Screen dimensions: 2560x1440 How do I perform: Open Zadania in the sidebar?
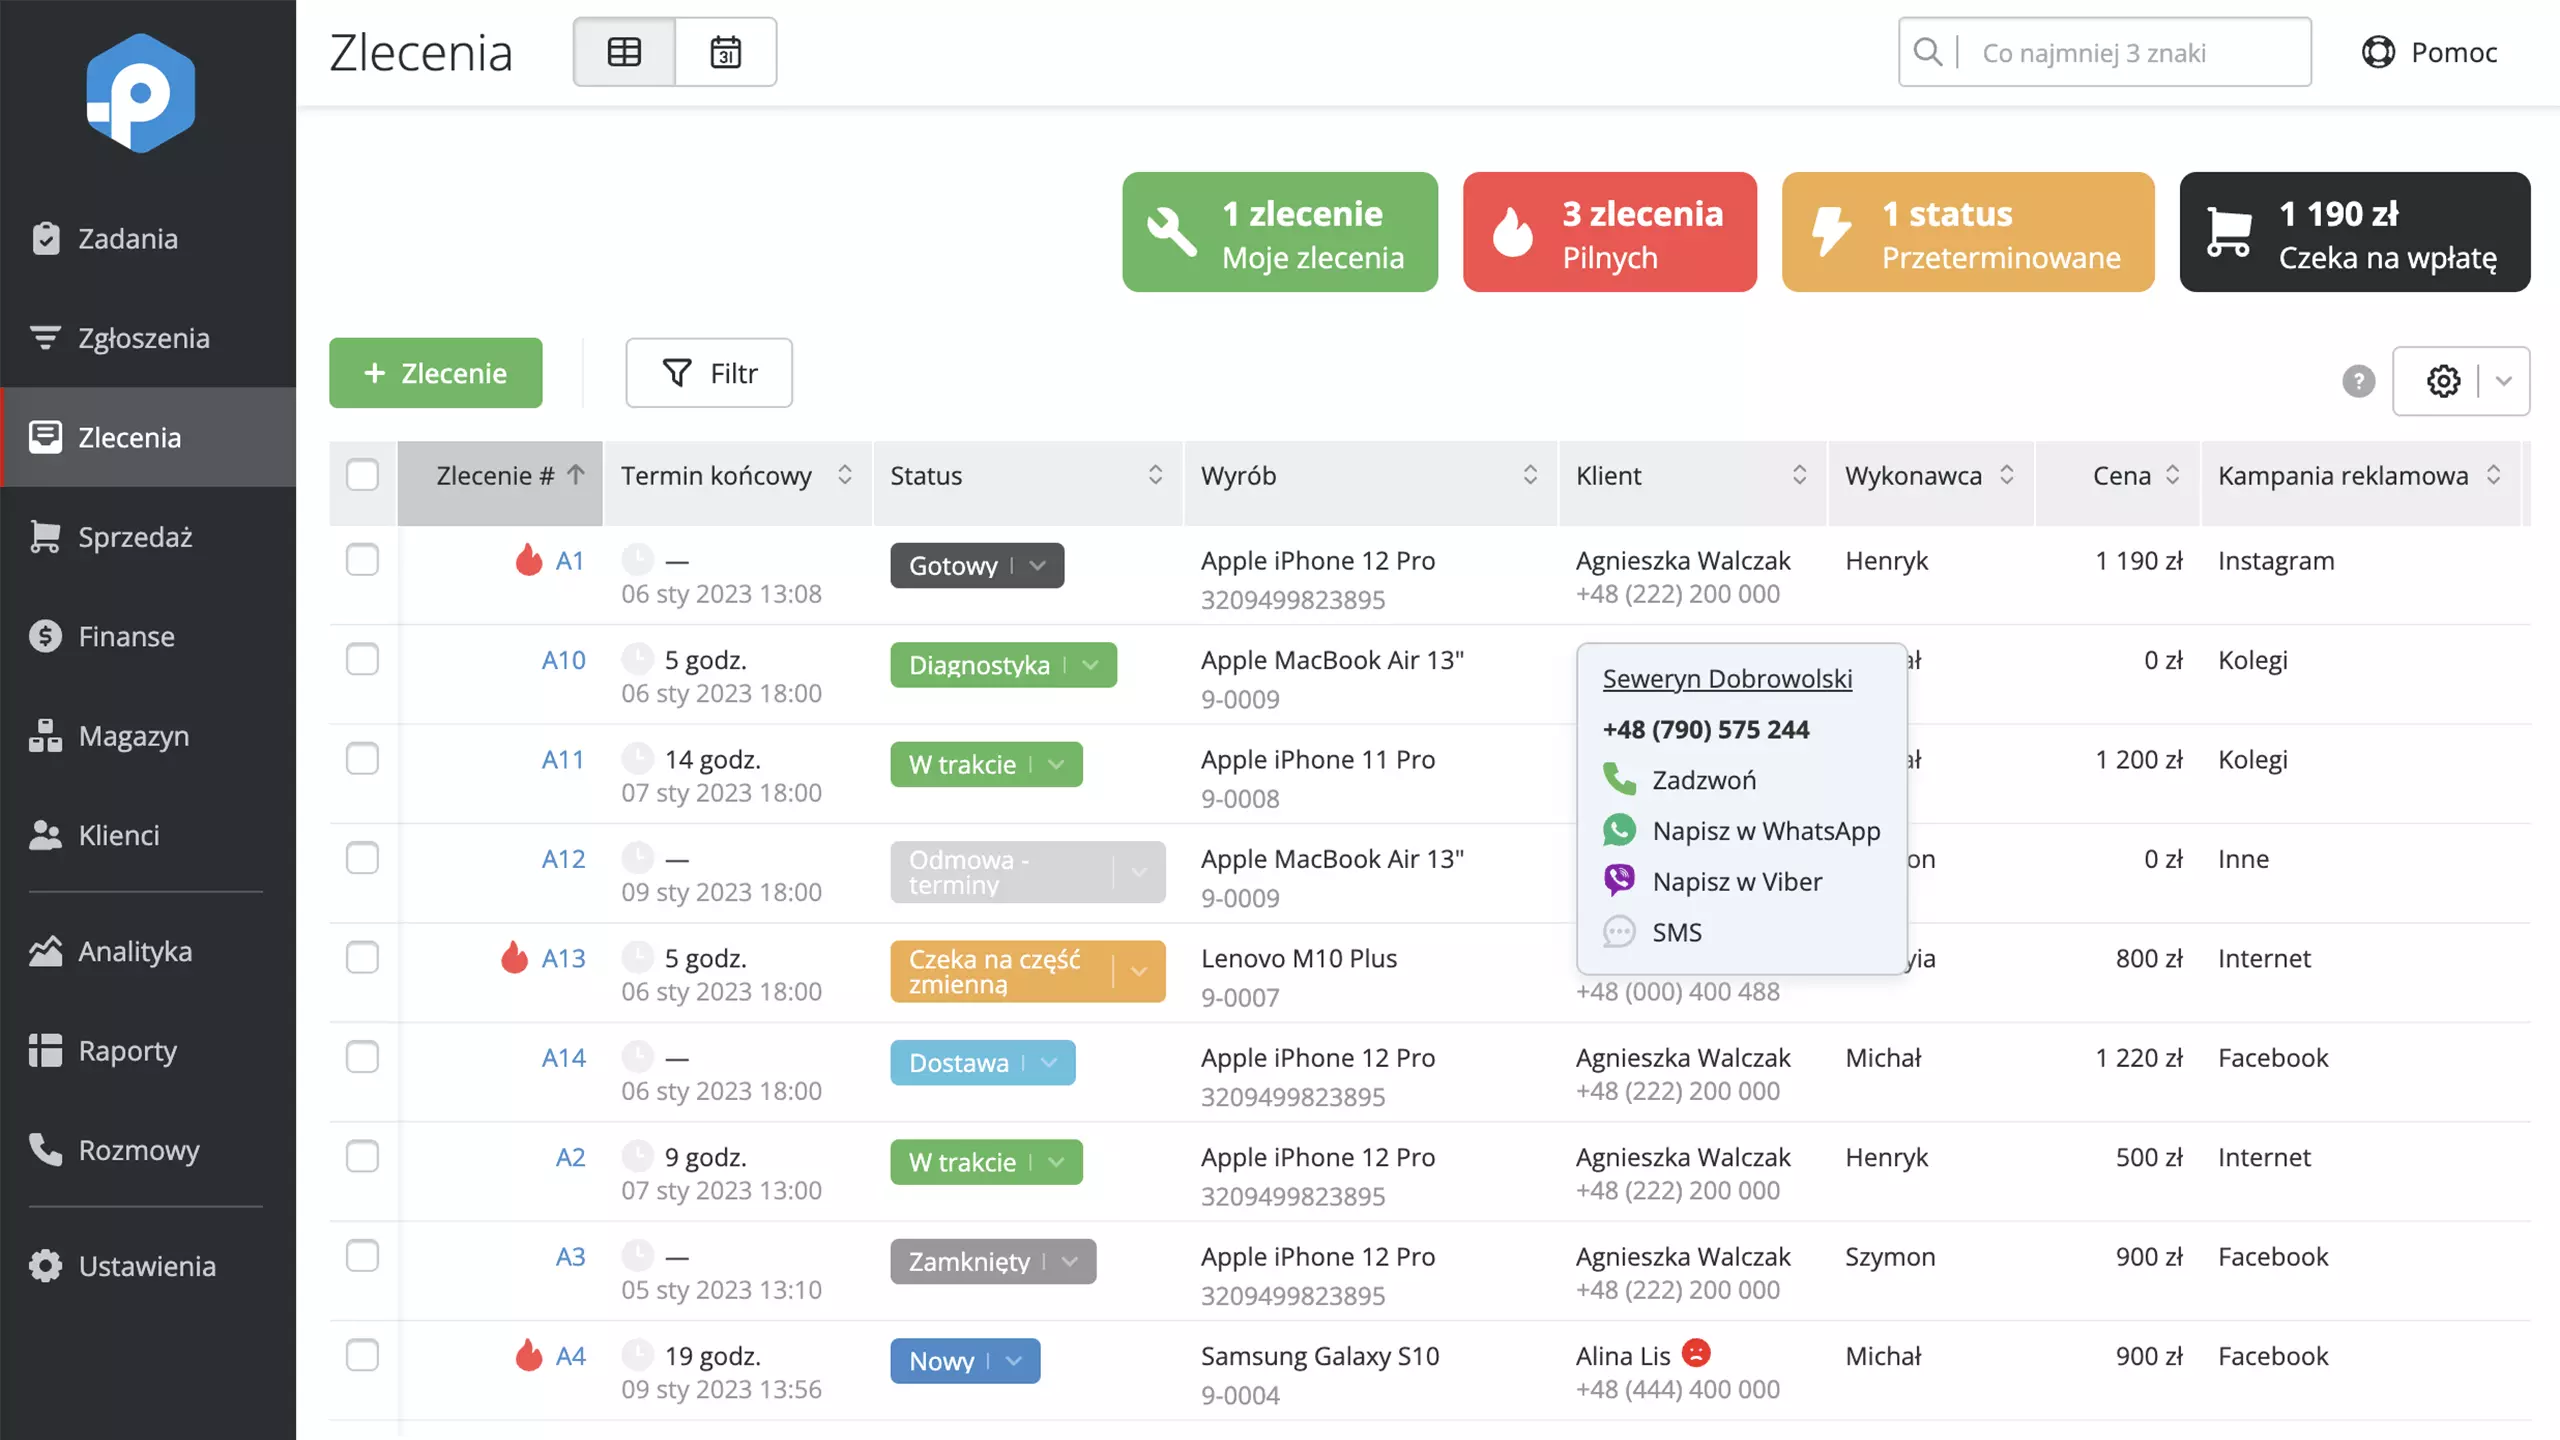[x=148, y=239]
